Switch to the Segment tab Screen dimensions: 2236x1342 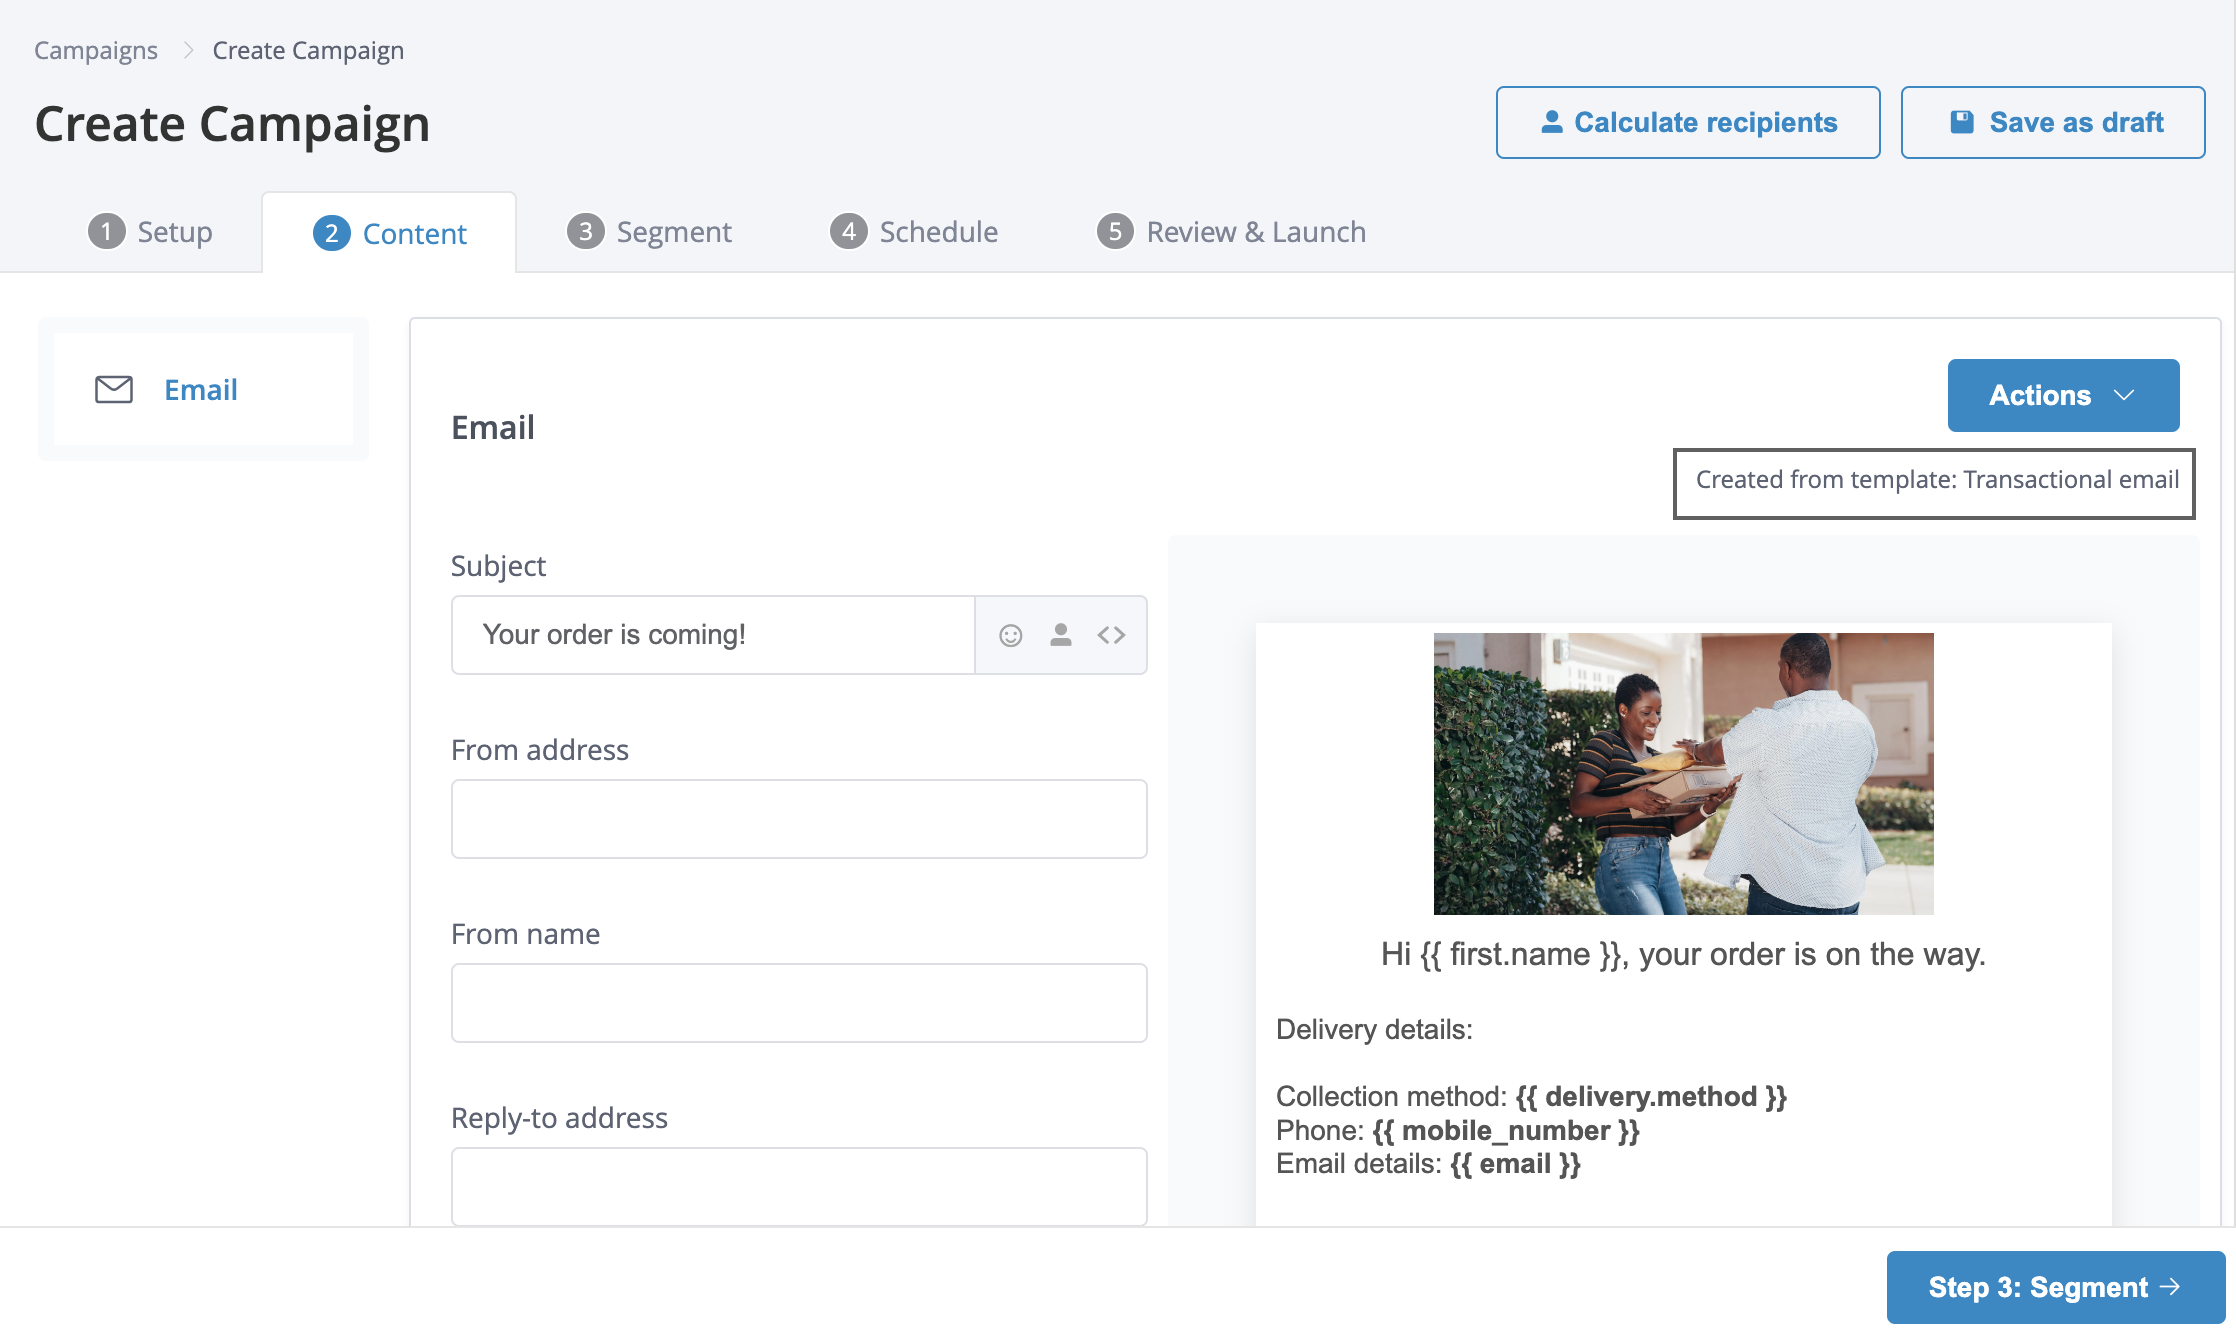click(x=650, y=232)
